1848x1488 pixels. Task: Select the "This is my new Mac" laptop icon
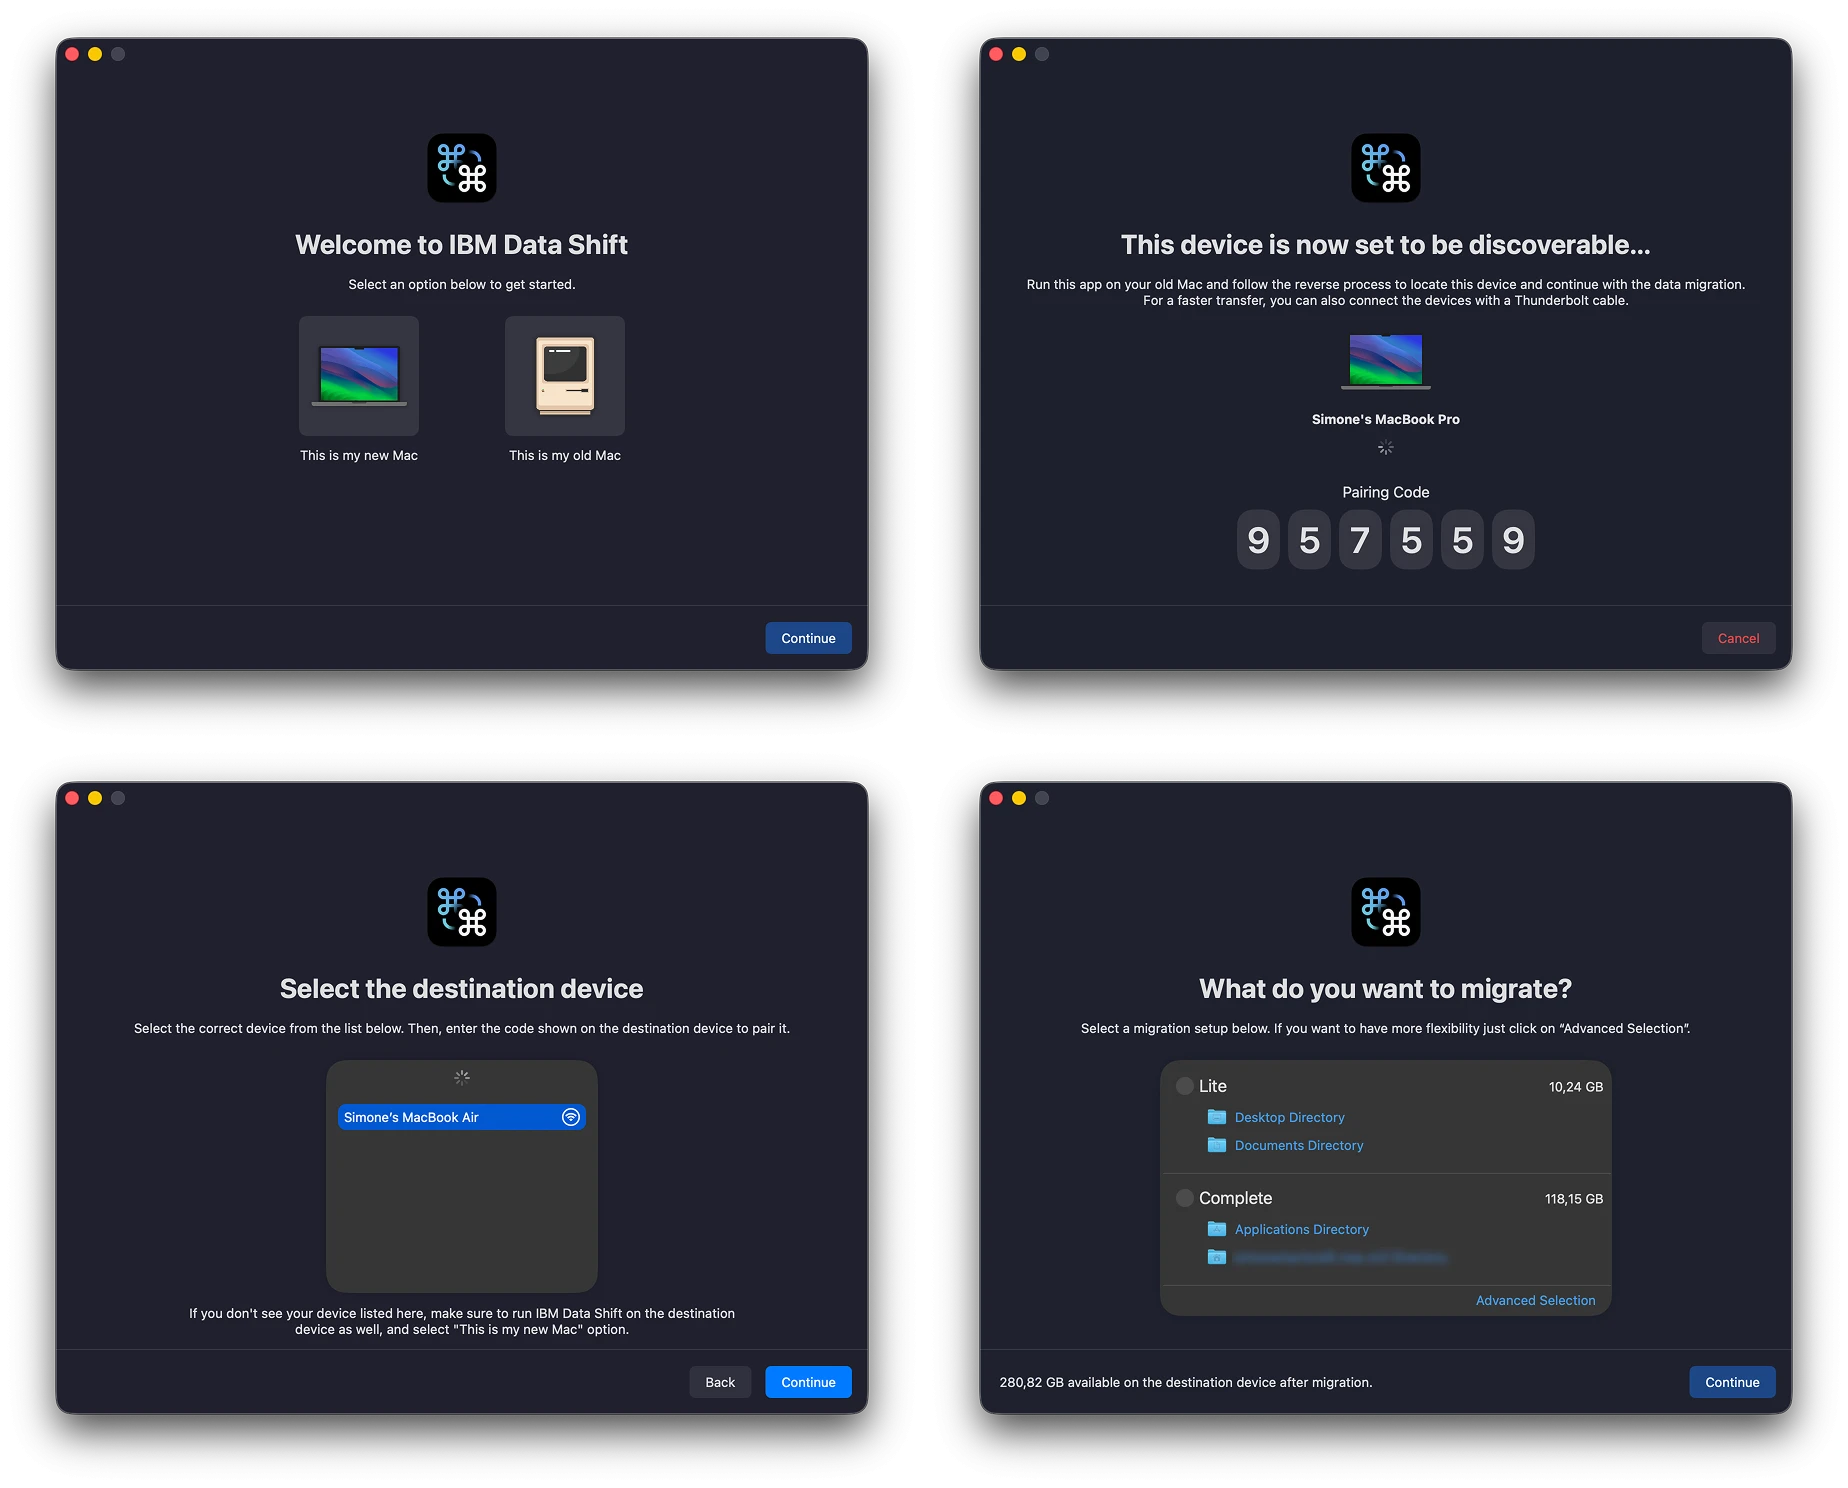pyautogui.click(x=359, y=376)
